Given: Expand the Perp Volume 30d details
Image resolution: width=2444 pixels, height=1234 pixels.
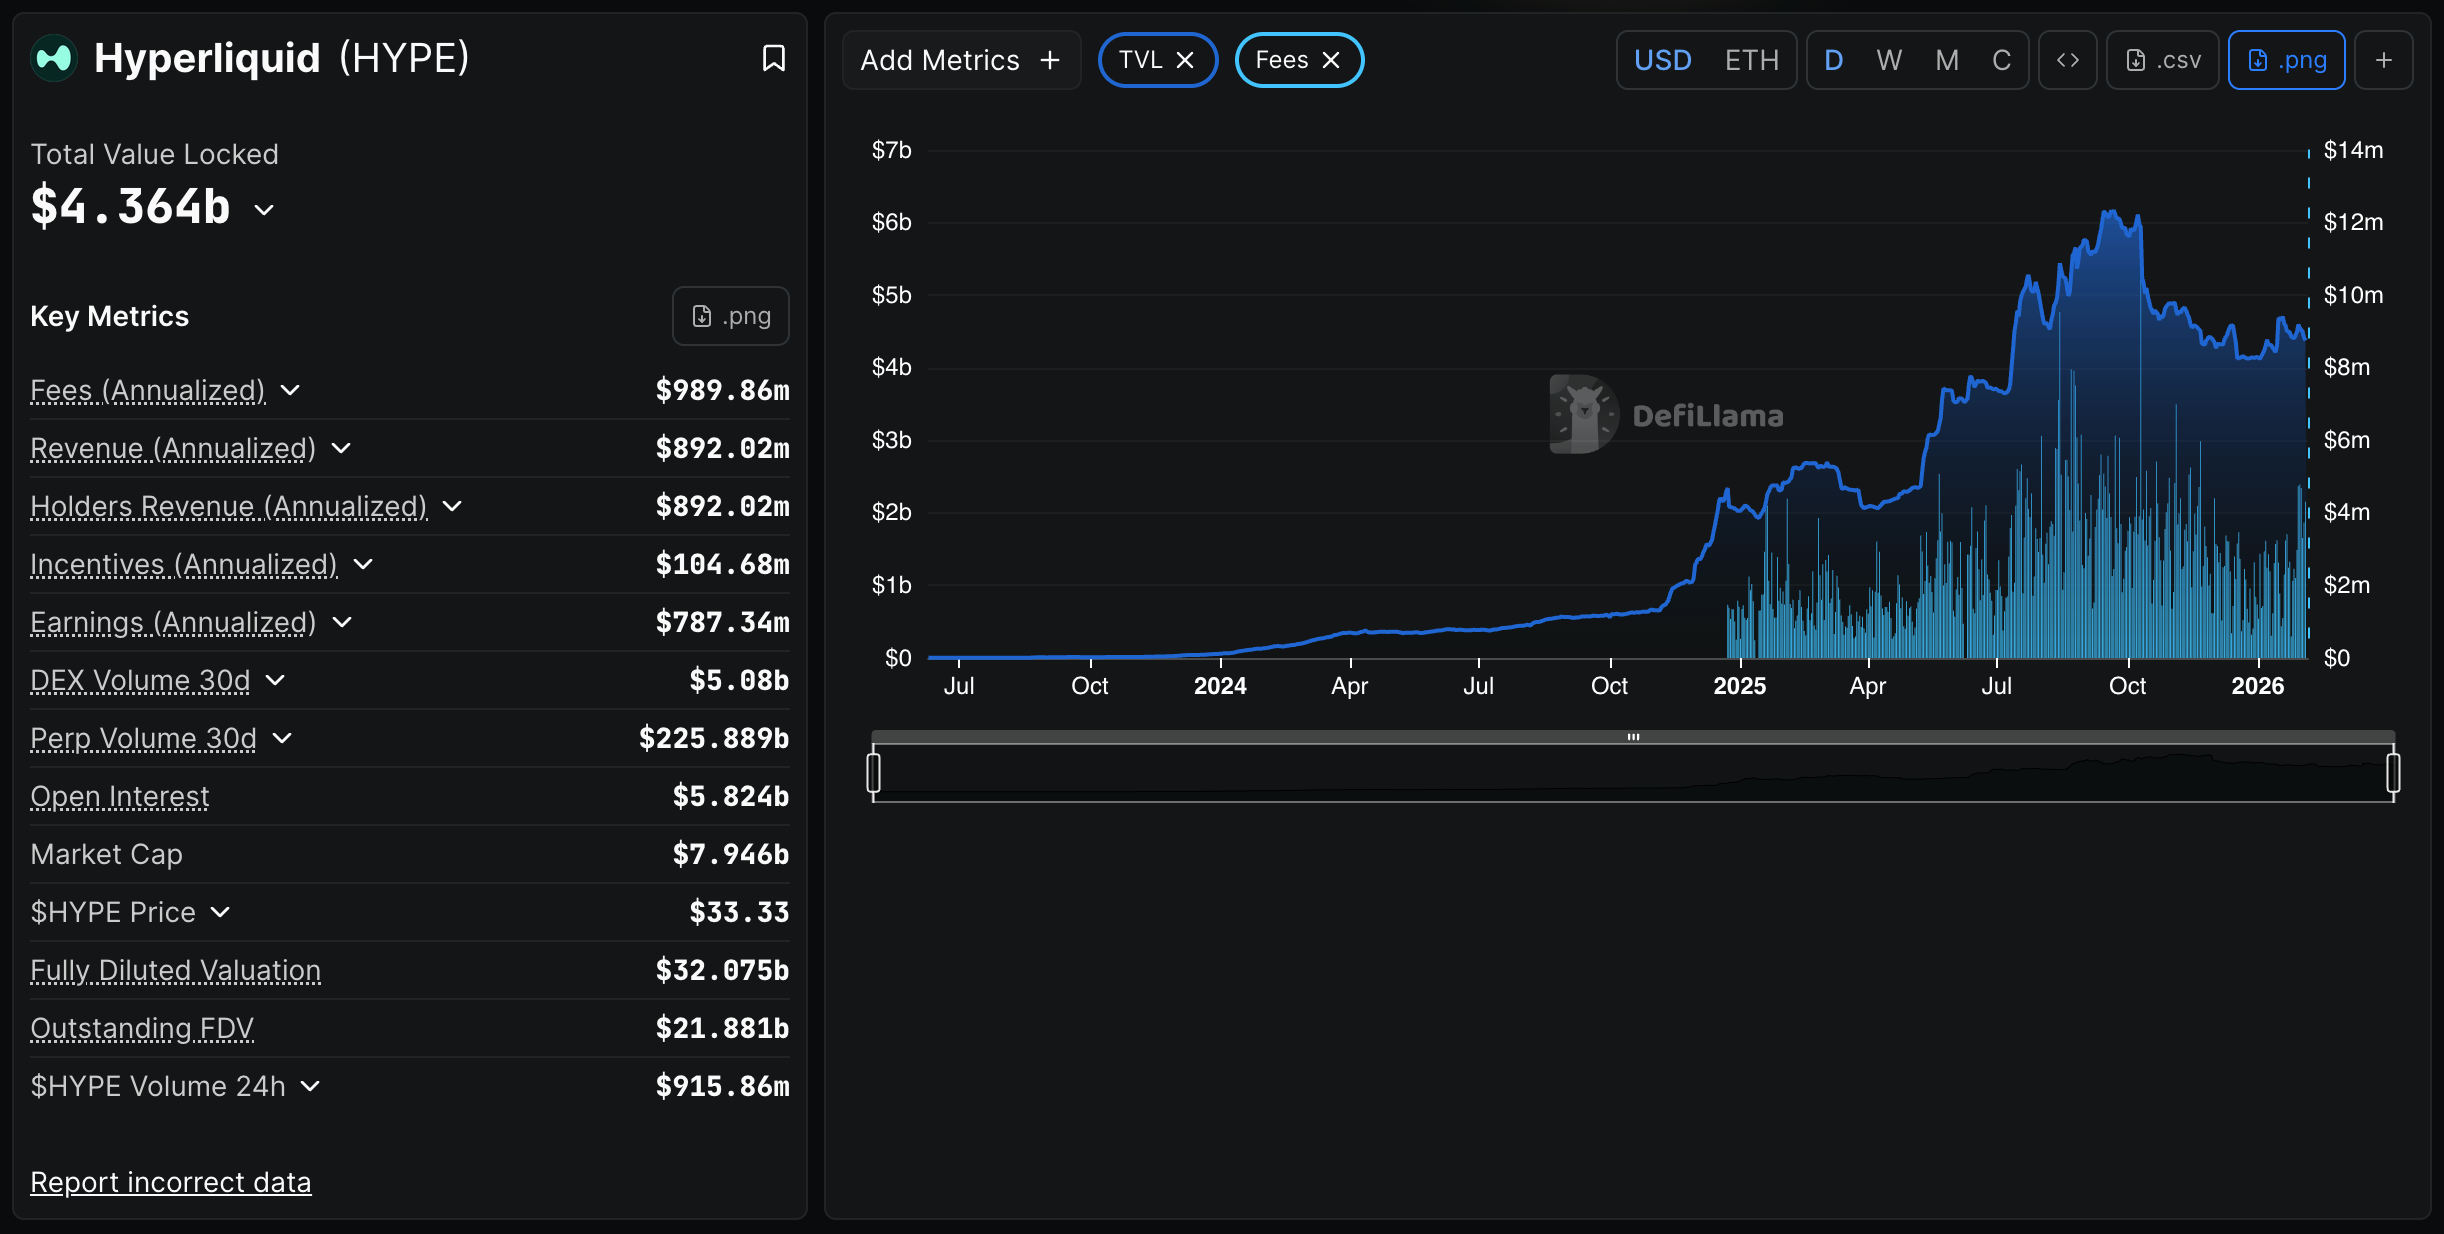Looking at the screenshot, I should click(282, 738).
